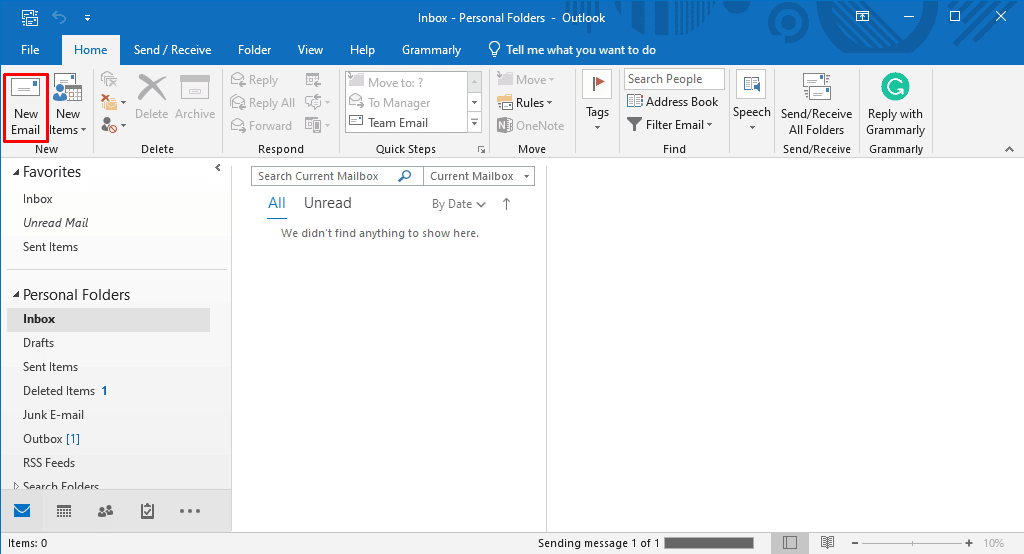
Task: Click Tell me what you want to do
Action: click(x=572, y=50)
